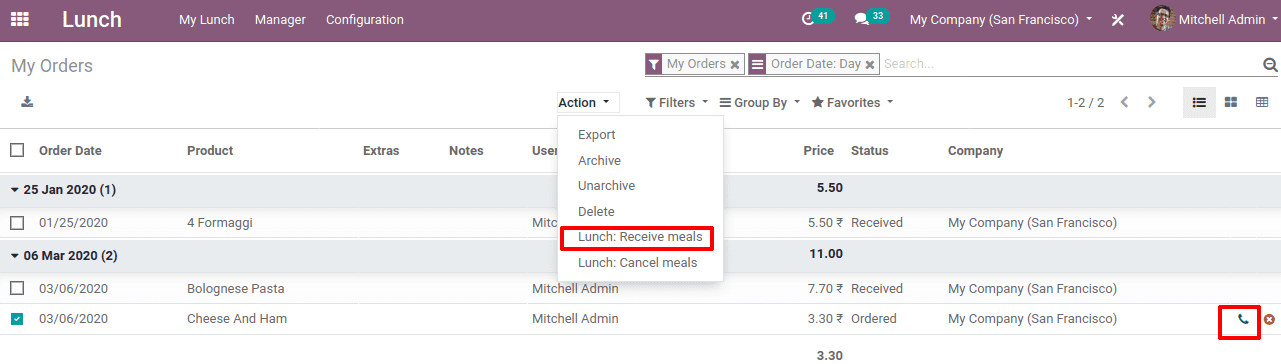Click the search magnifier icon
This screenshot has height=364, width=1281.
1270,65
